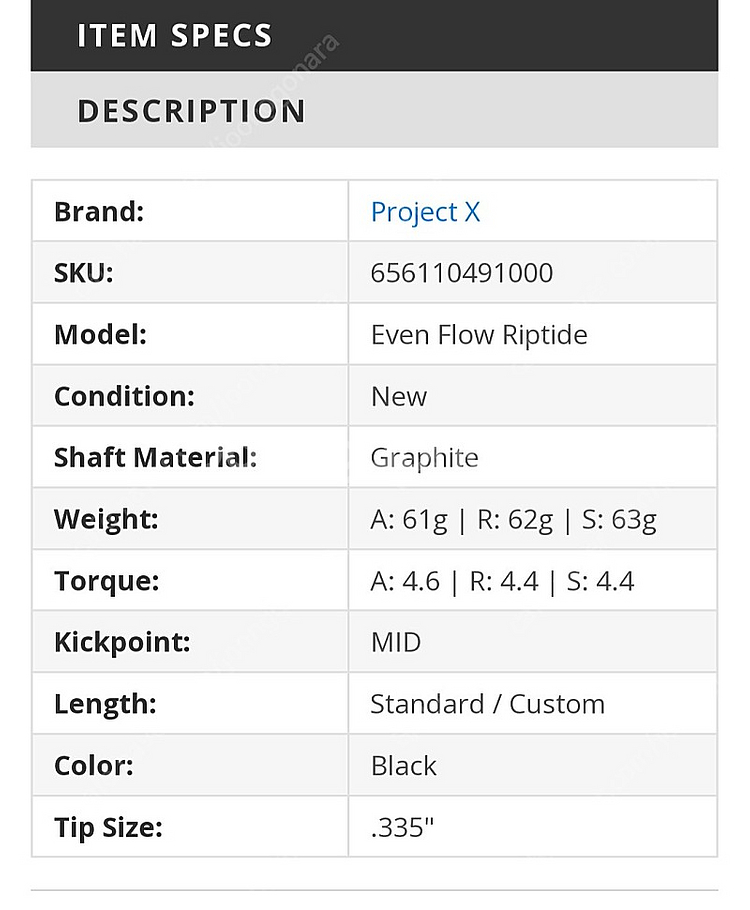Select the Color value Black
Image resolution: width=750 pixels, height=910 pixels.
pyautogui.click(x=403, y=765)
